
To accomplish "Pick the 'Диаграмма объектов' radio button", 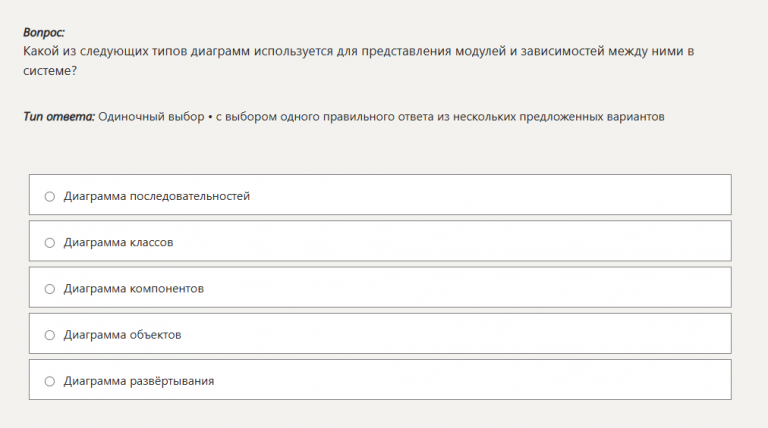I will (x=49, y=335).
